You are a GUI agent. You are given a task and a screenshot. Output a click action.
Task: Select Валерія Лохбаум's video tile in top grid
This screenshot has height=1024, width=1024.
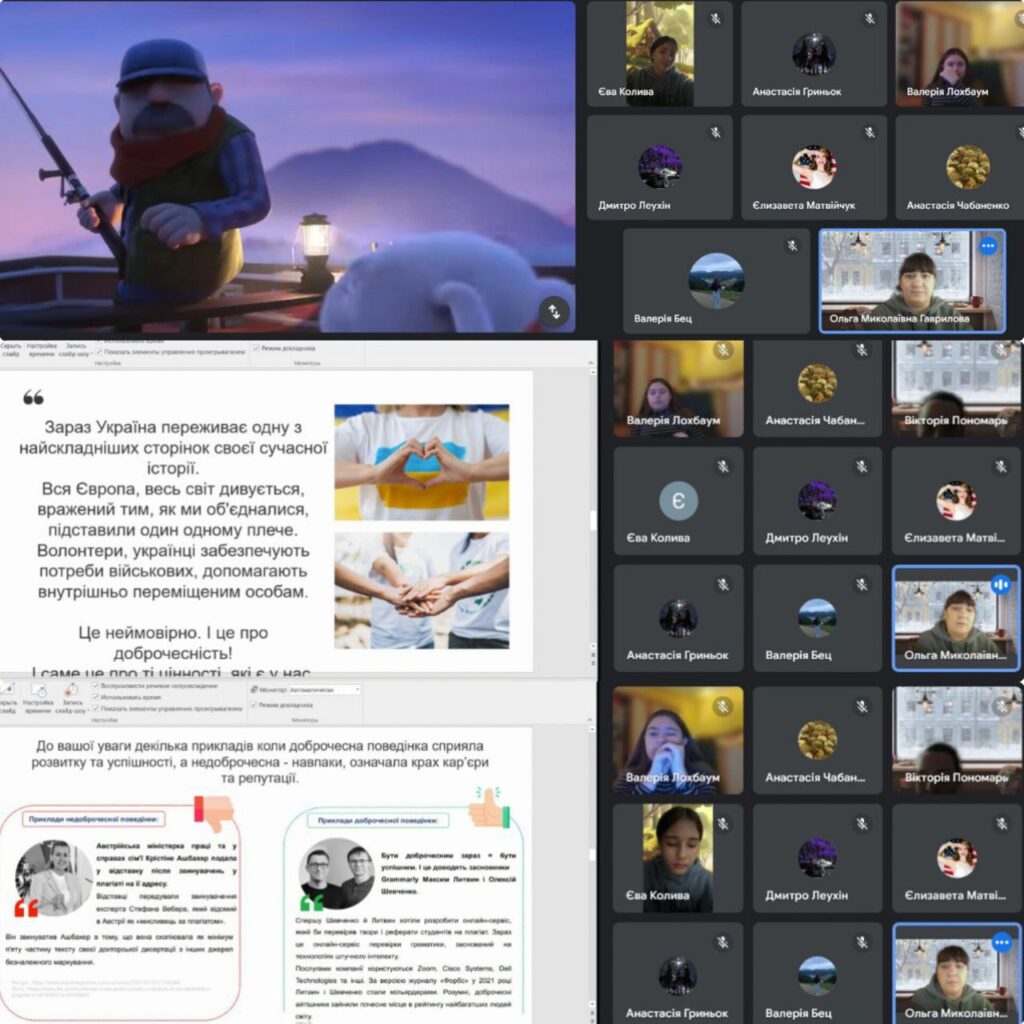point(958,54)
